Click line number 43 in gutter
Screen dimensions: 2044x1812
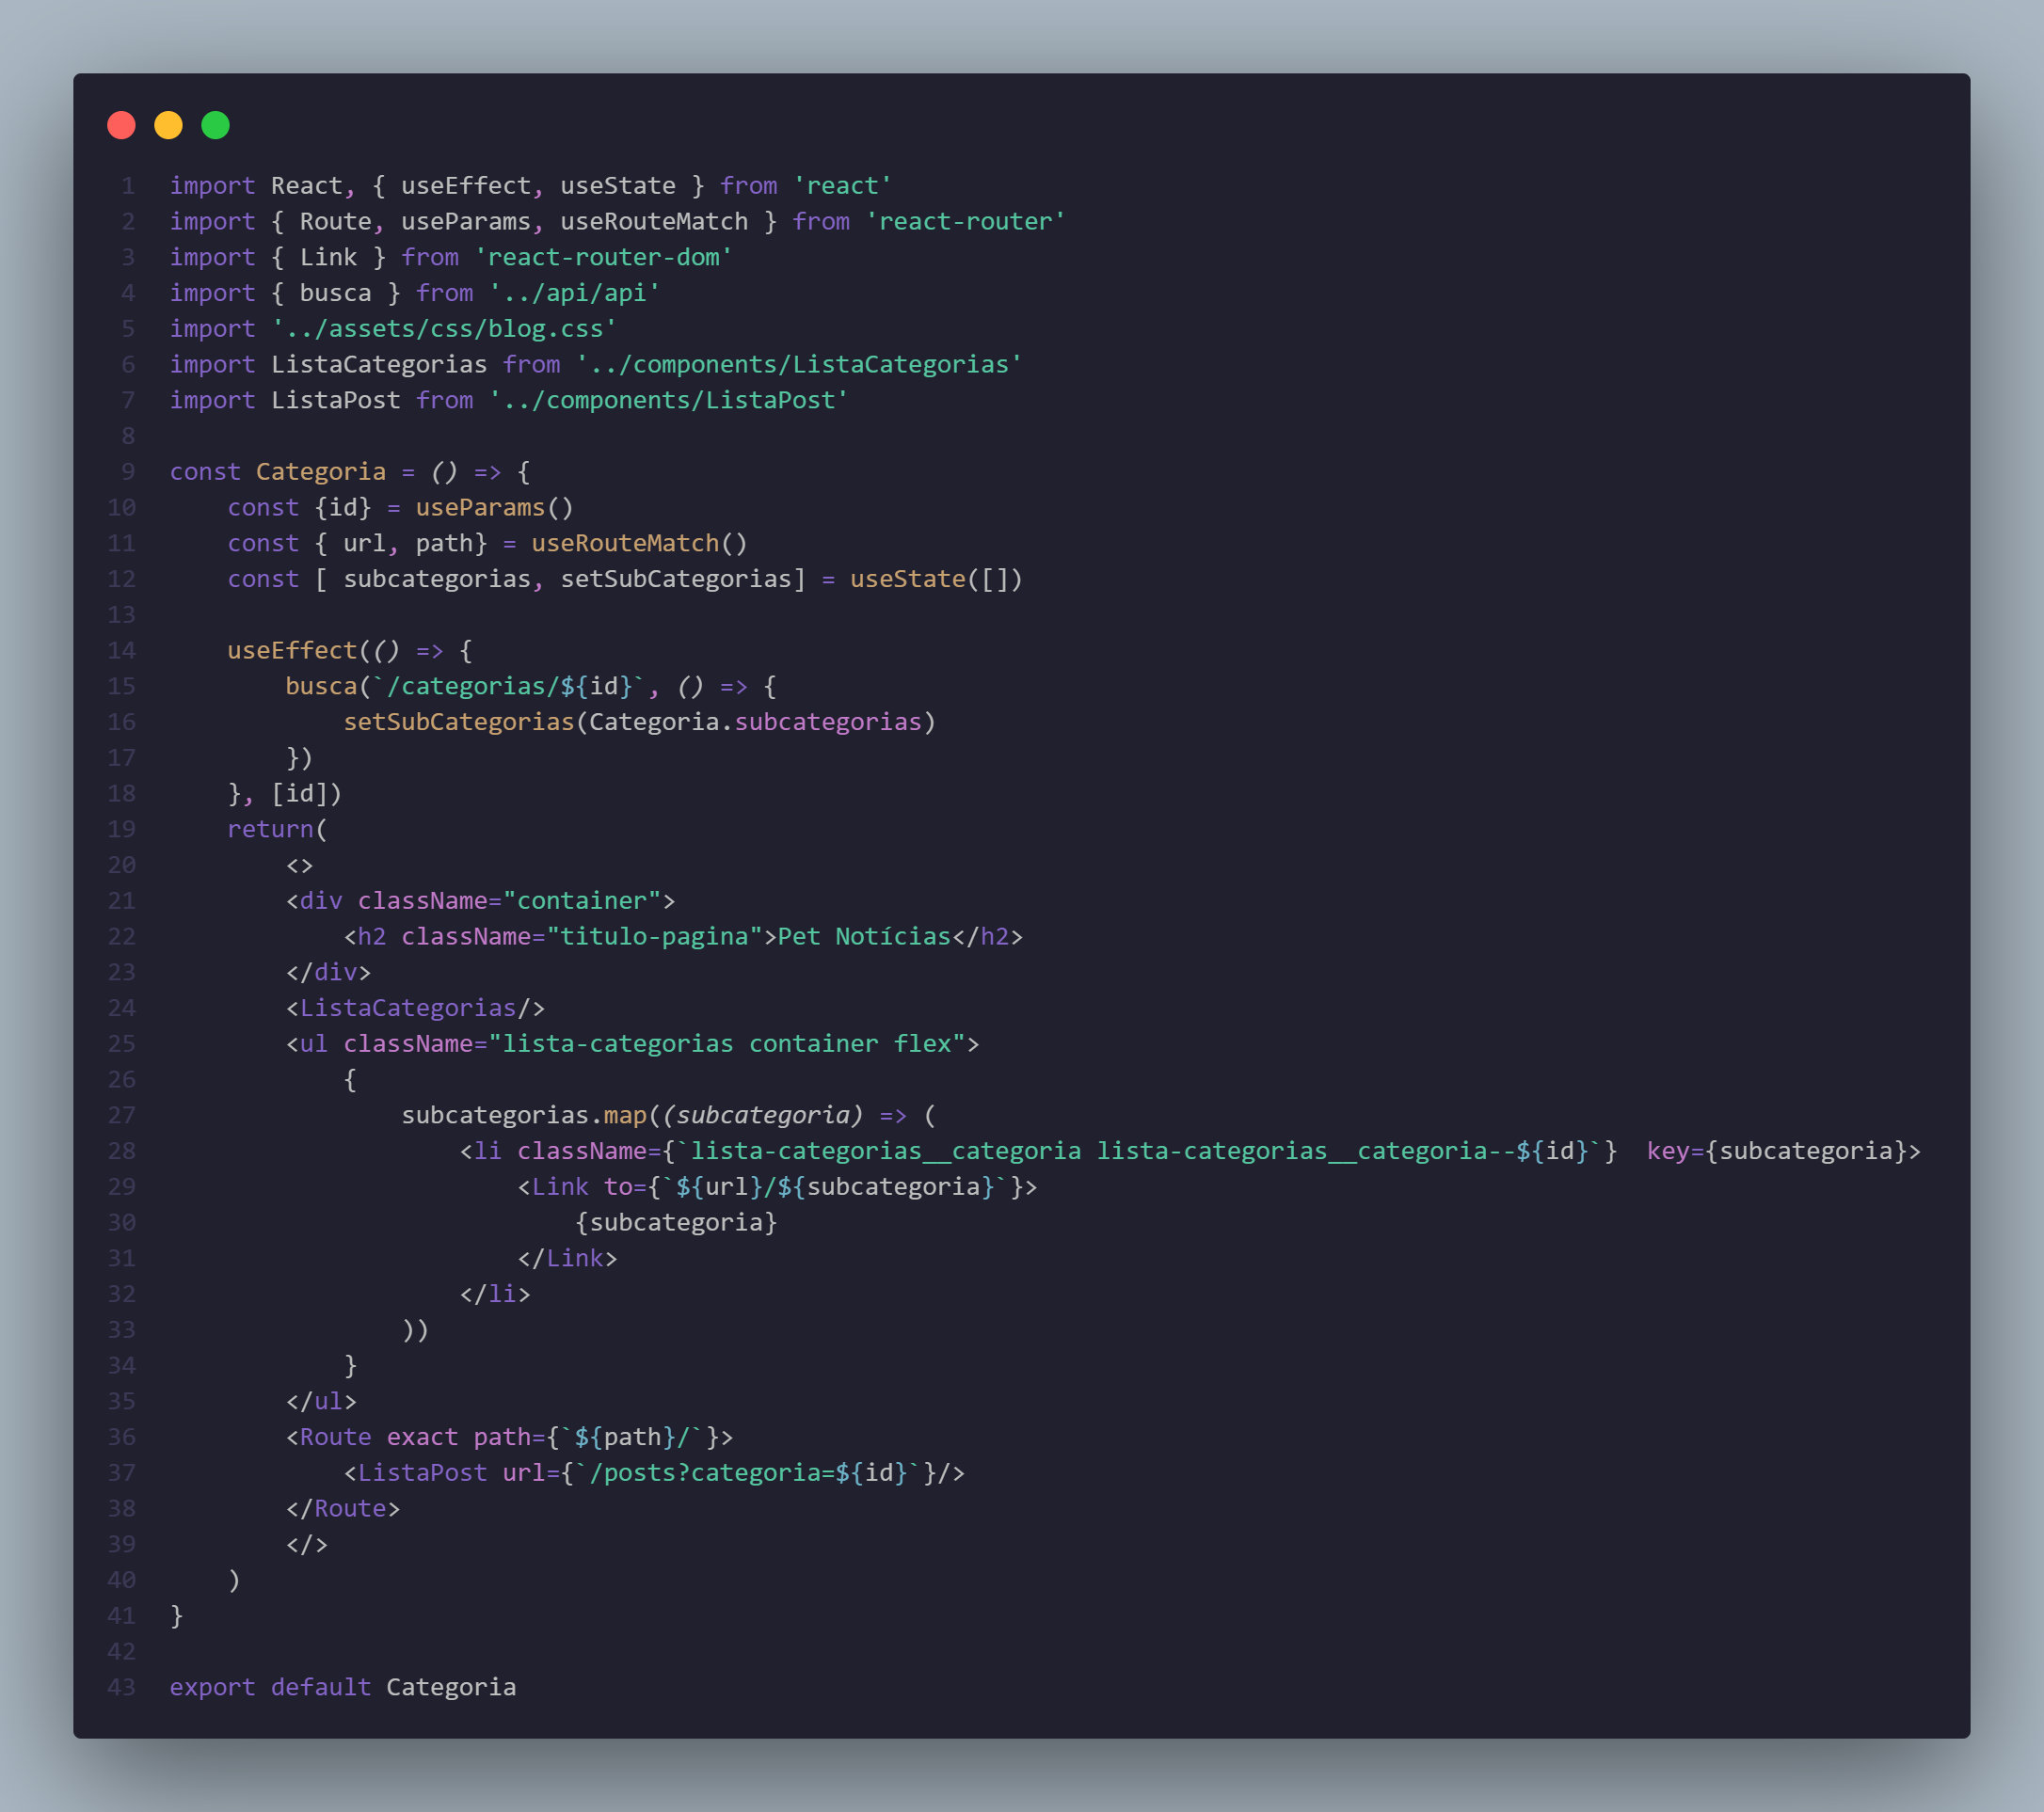121,1687
